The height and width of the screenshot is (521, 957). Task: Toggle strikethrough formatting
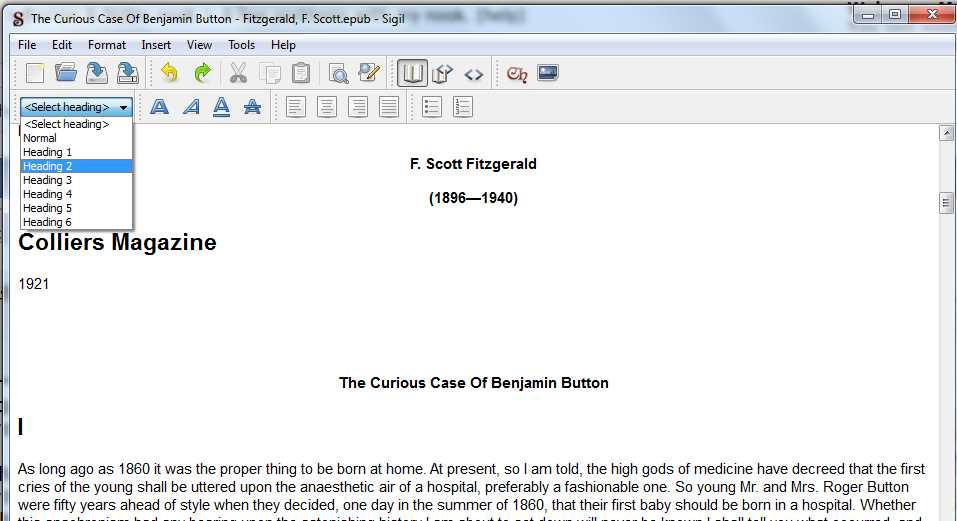[x=252, y=107]
